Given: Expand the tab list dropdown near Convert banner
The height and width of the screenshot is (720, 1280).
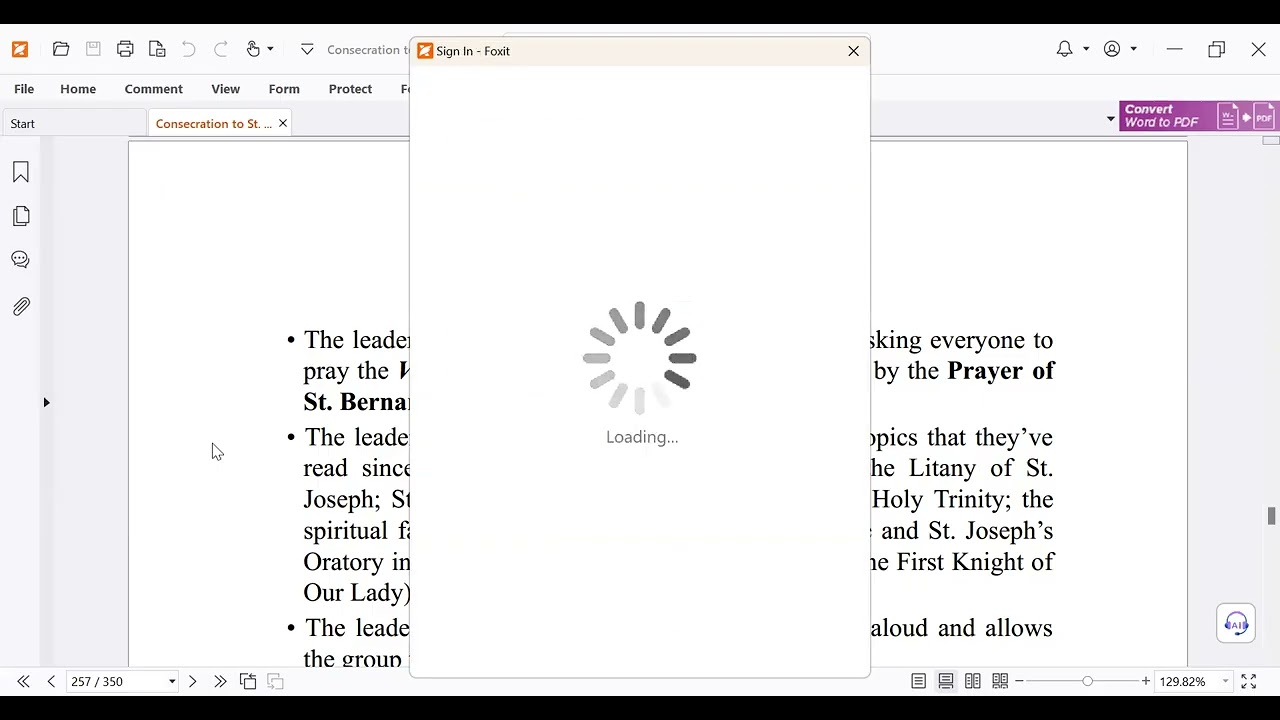Looking at the screenshot, I should pyautogui.click(x=1110, y=119).
